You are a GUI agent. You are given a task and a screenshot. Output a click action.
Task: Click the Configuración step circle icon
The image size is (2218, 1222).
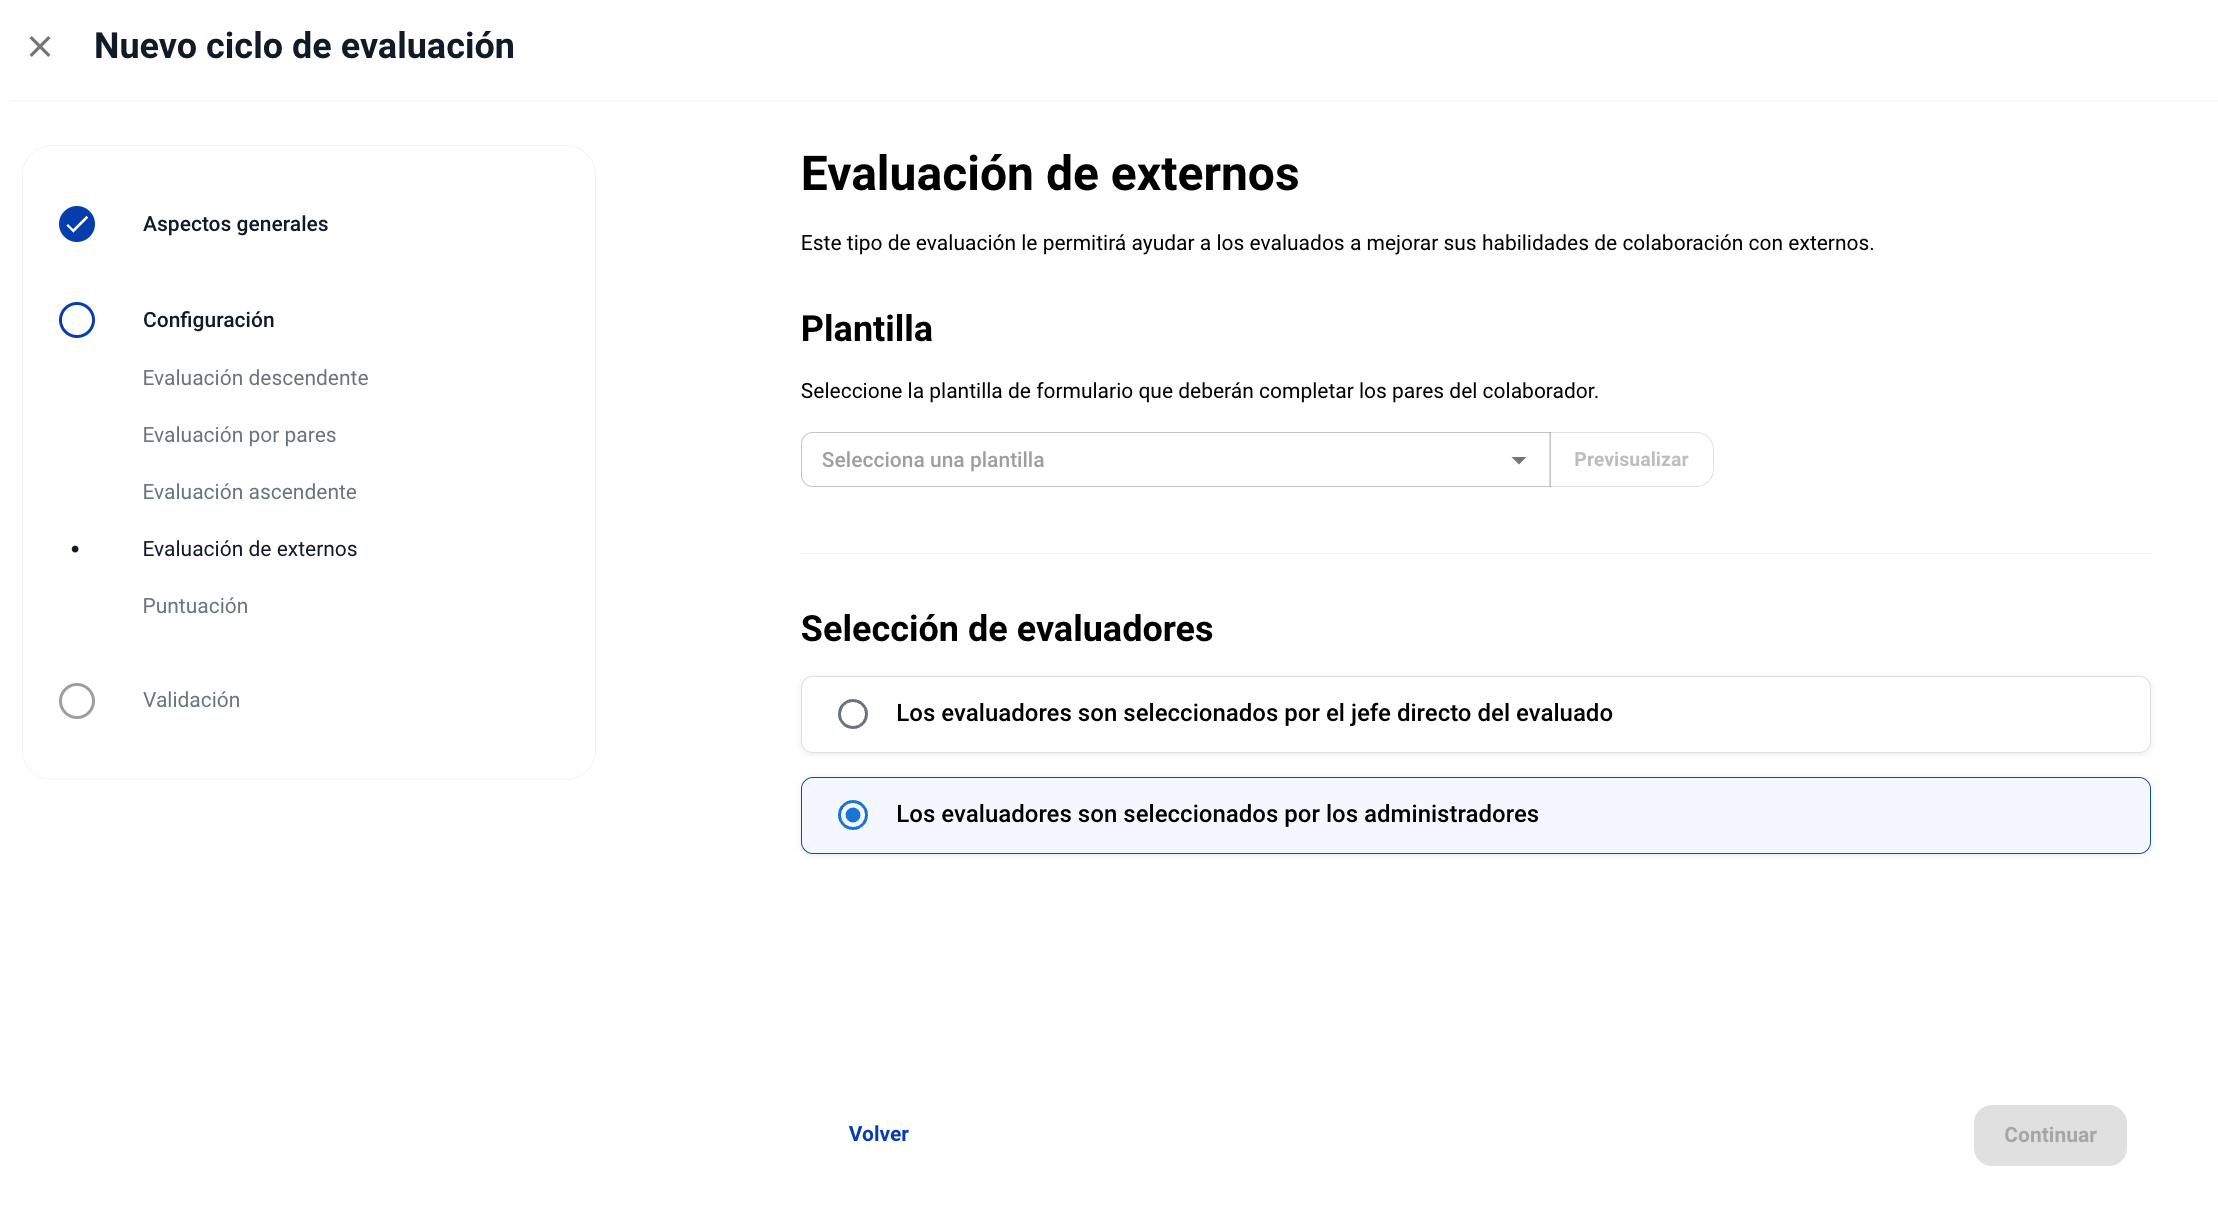[77, 320]
